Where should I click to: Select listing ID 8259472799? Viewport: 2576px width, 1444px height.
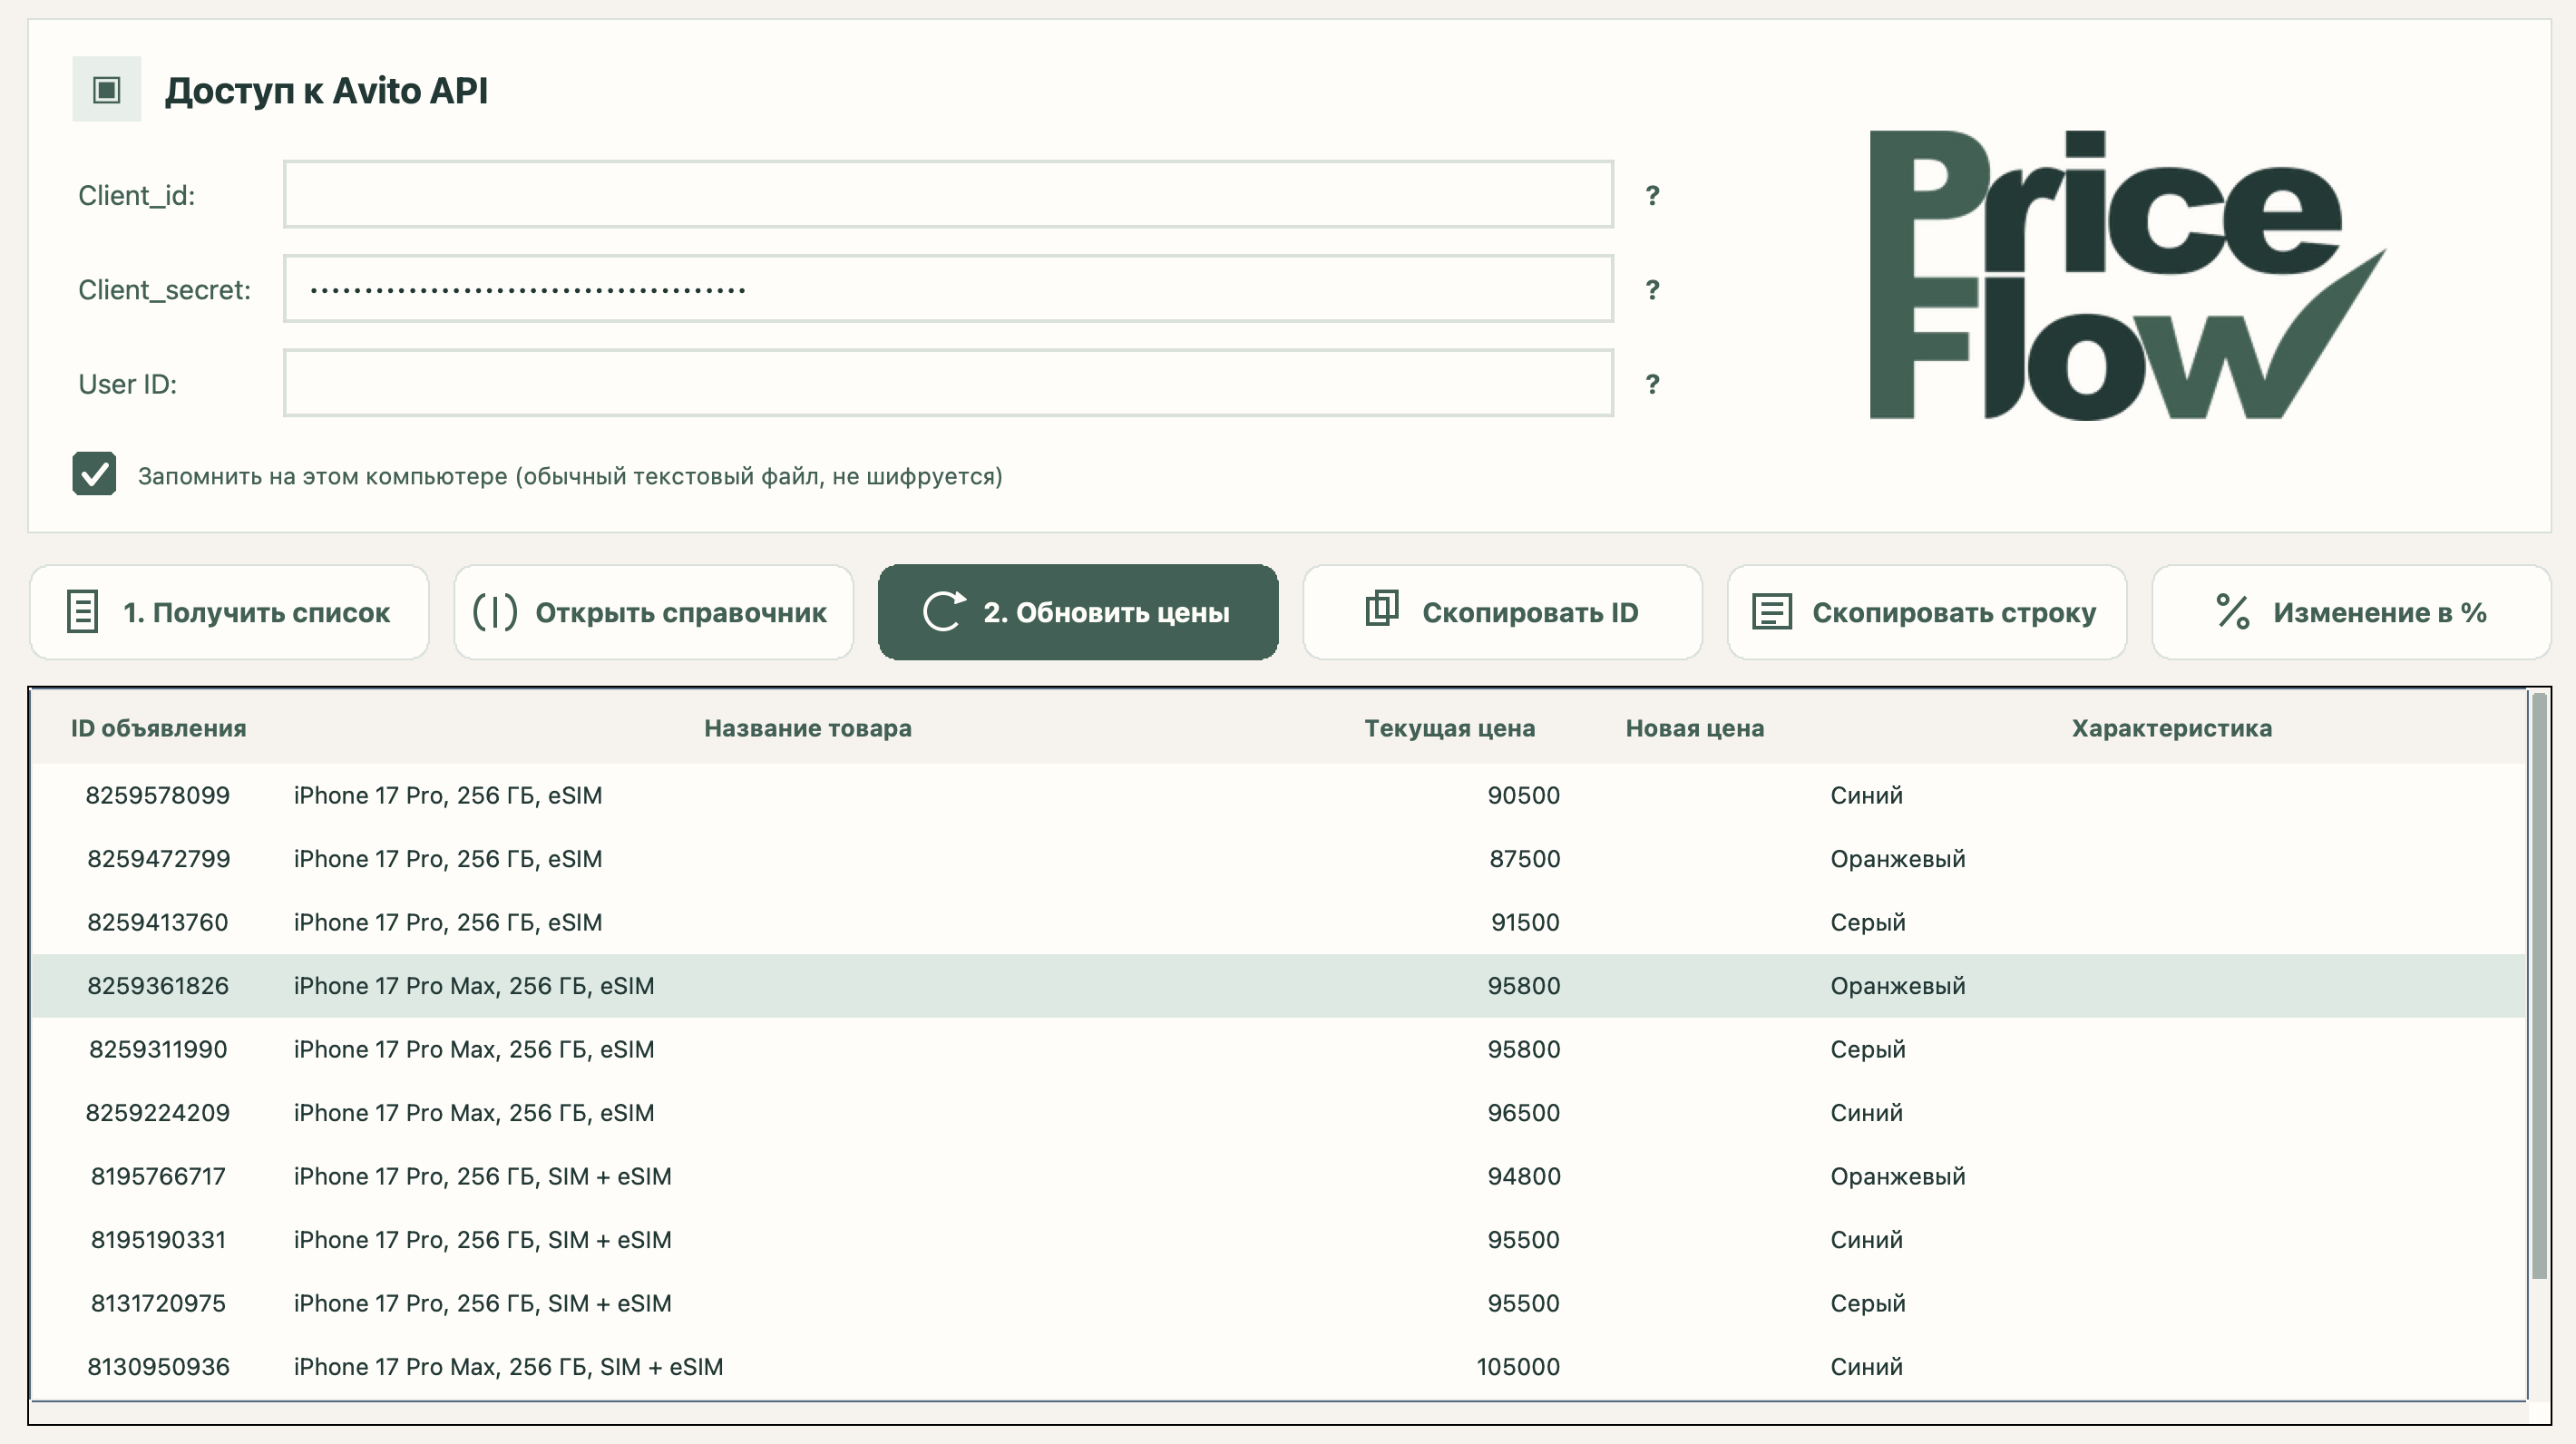158,858
